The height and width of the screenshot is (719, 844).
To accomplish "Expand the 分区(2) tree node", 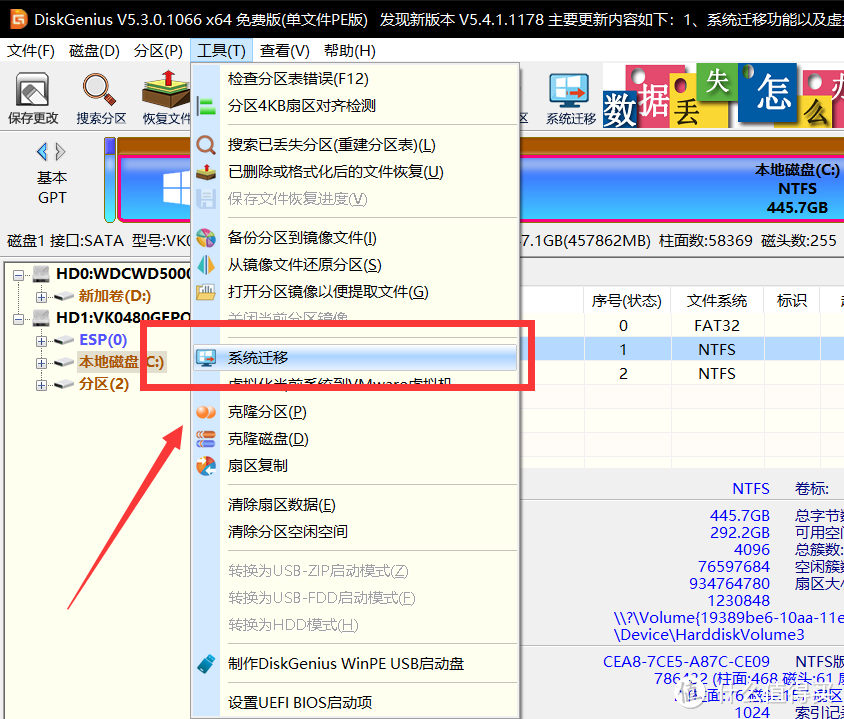I will [41, 383].
